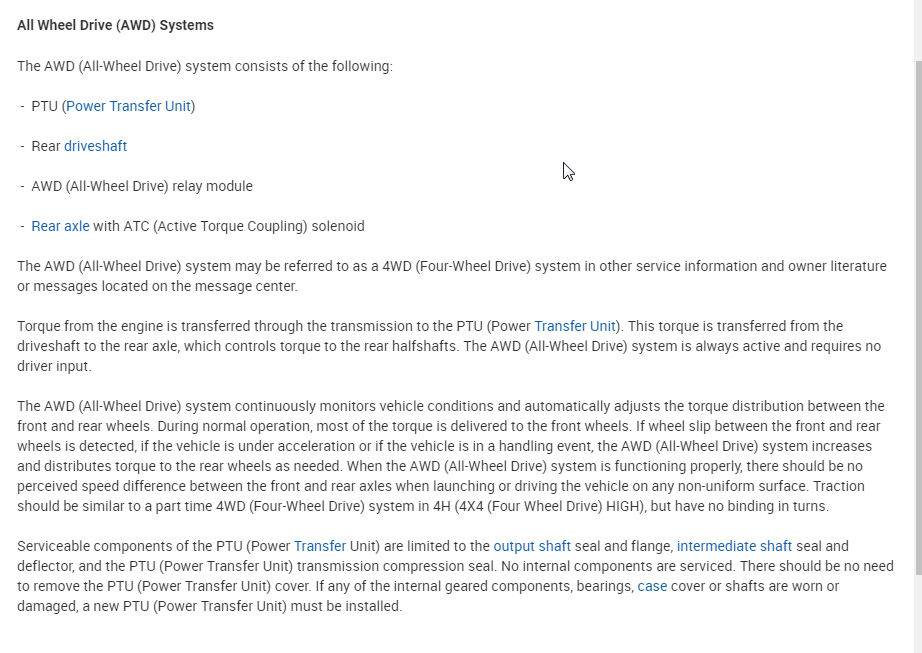The image size is (922, 653).
Task: Click the Transfer Unit link in the torque paragraph
Action: click(x=574, y=326)
